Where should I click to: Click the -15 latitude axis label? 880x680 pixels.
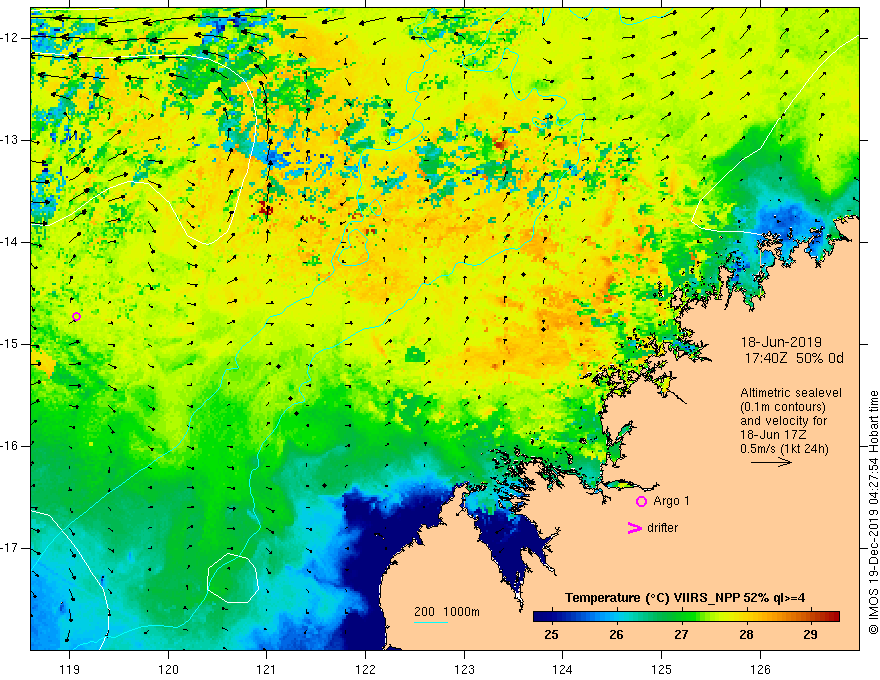click(10, 344)
